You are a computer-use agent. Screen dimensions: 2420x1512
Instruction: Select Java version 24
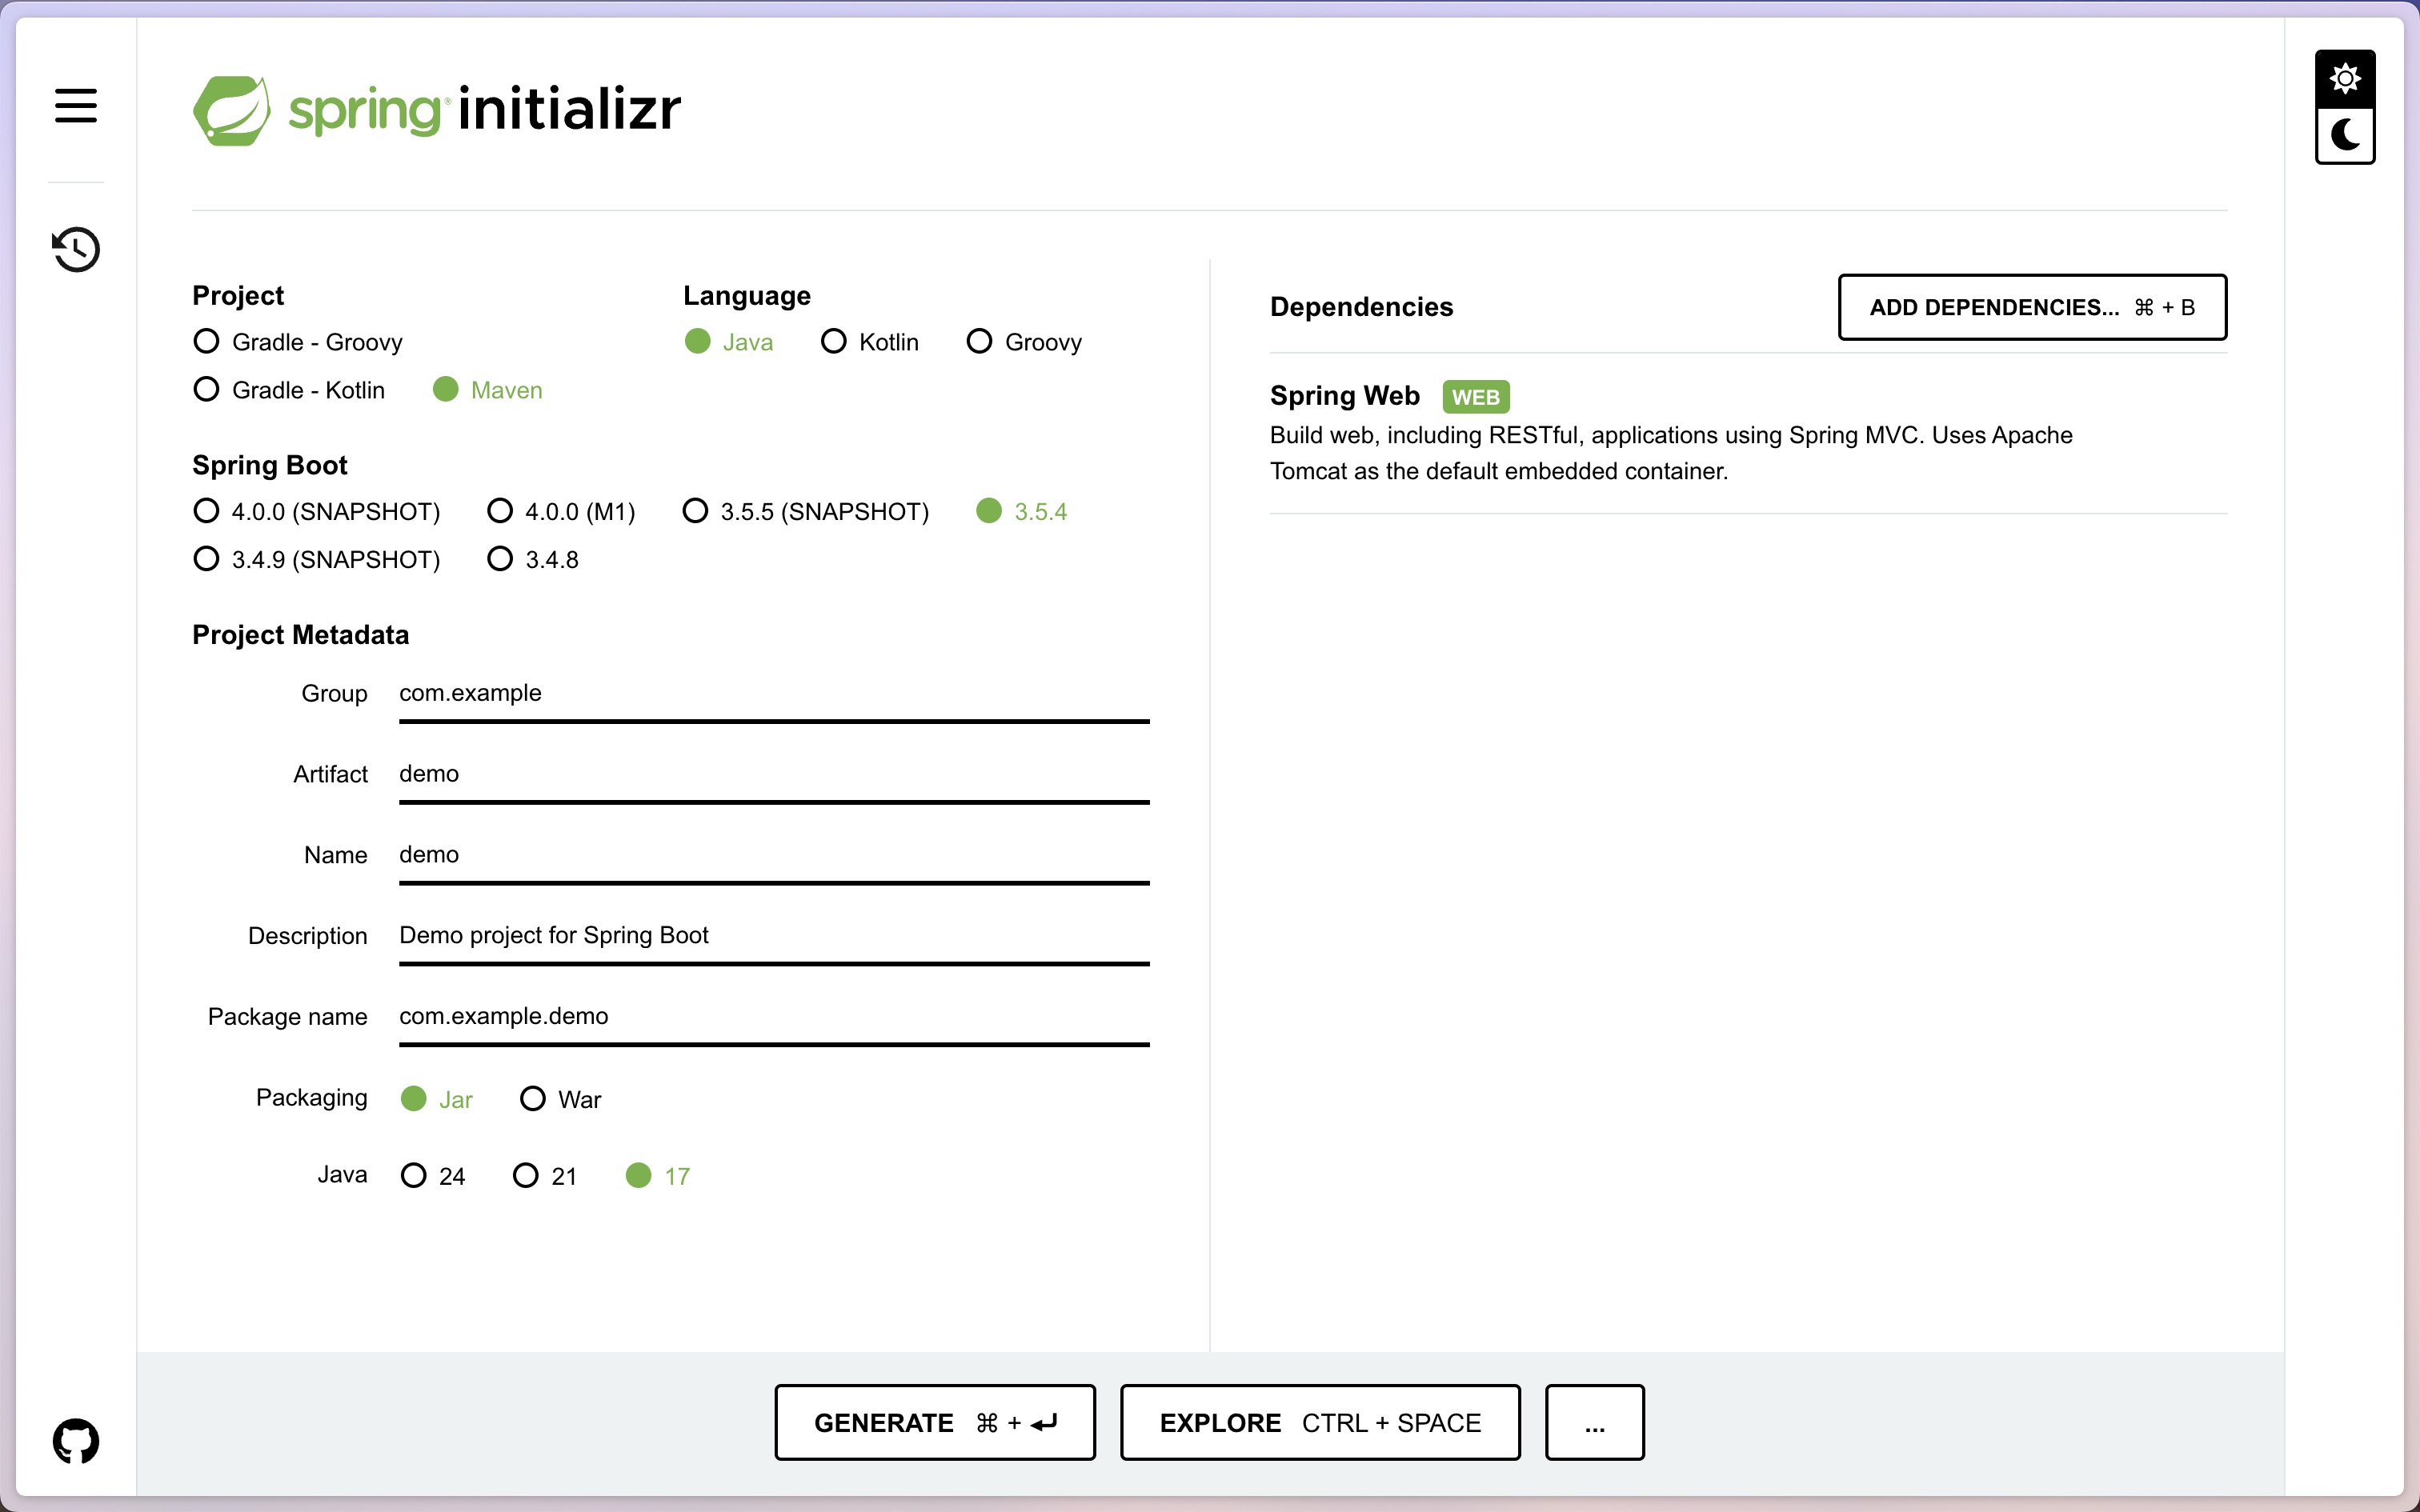(433, 1176)
